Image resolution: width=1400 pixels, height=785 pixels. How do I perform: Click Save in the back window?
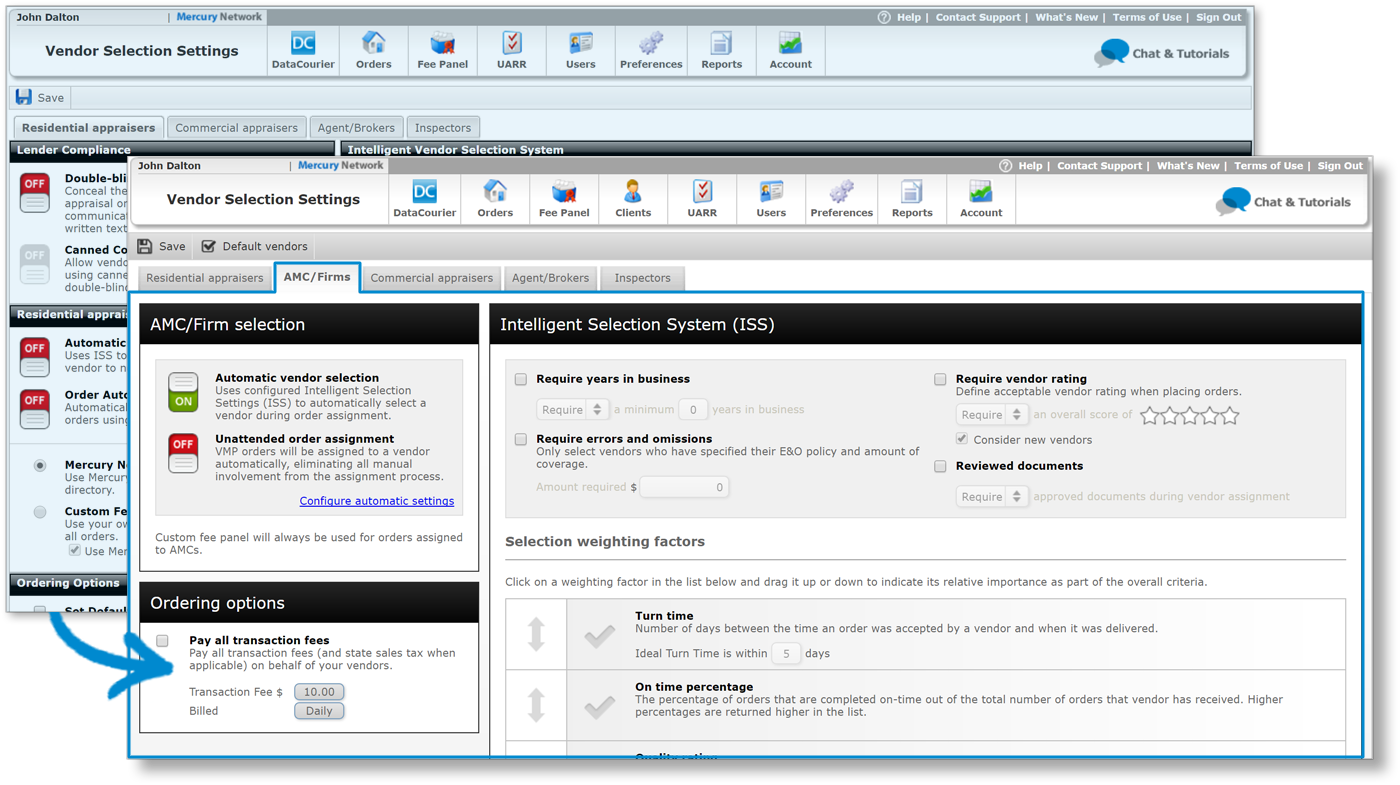(40, 97)
